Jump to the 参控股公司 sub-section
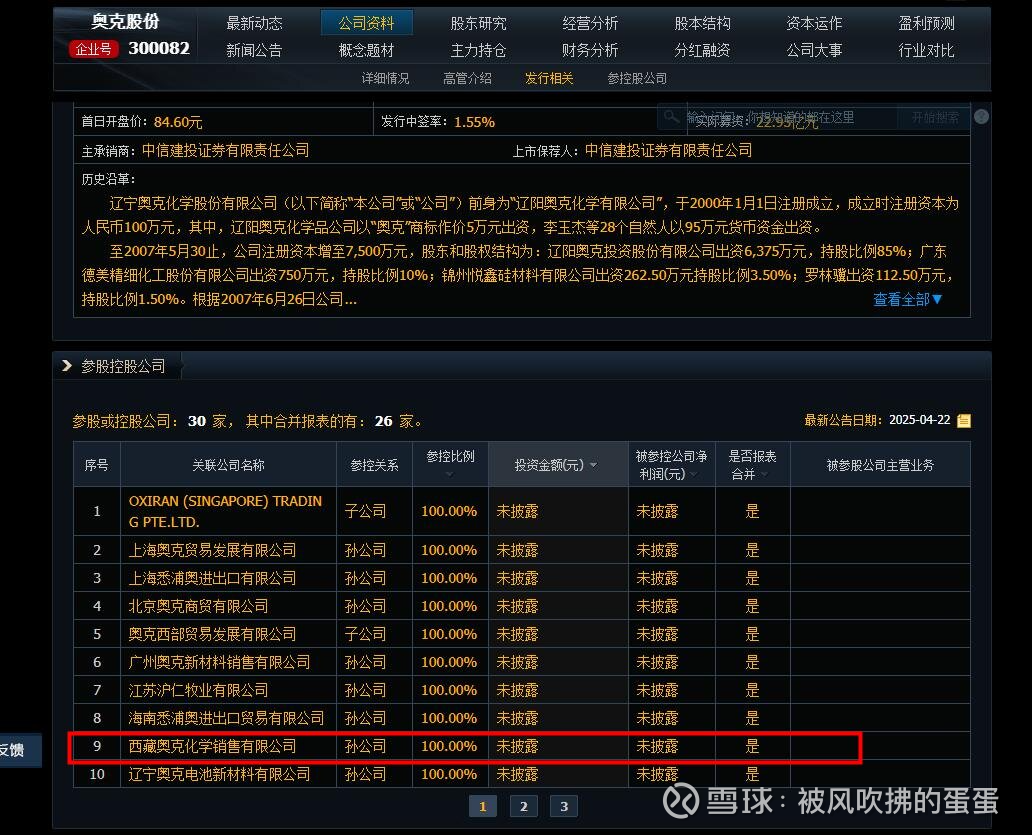The height and width of the screenshot is (835, 1032). (x=637, y=78)
